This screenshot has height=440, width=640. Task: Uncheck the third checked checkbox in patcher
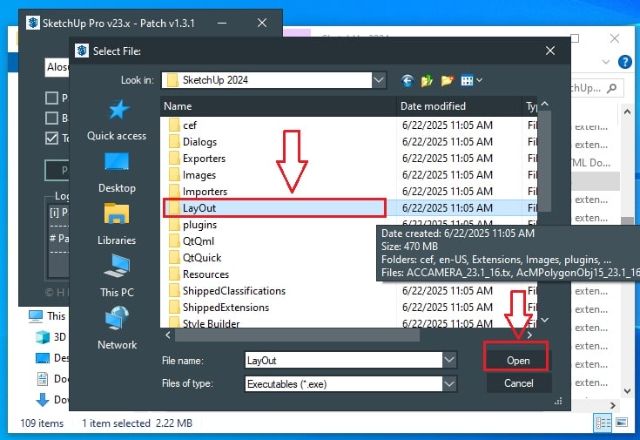tap(52, 138)
